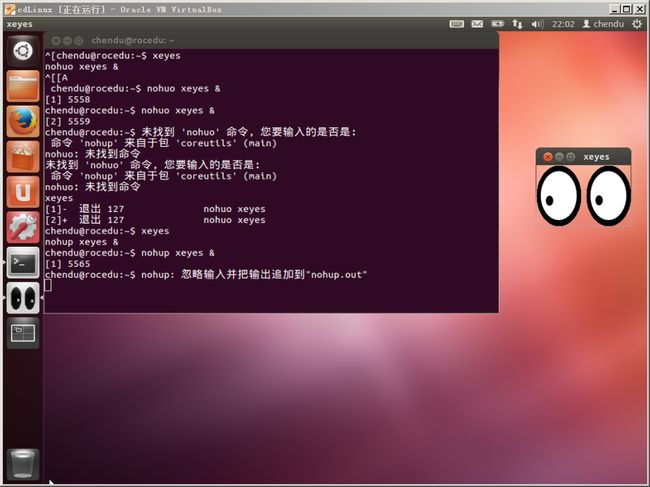Click the text '[1] 5565' in terminal
The width and height of the screenshot is (650, 487).
click(68, 264)
